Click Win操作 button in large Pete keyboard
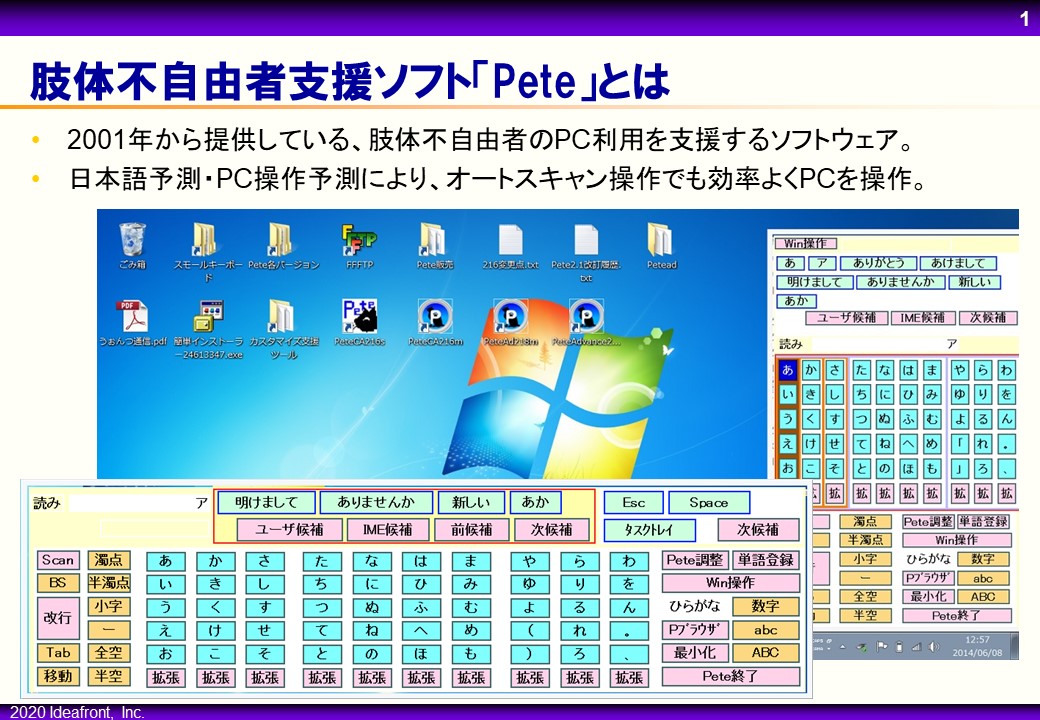Image resolution: width=1040 pixels, height=720 pixels. point(730,583)
